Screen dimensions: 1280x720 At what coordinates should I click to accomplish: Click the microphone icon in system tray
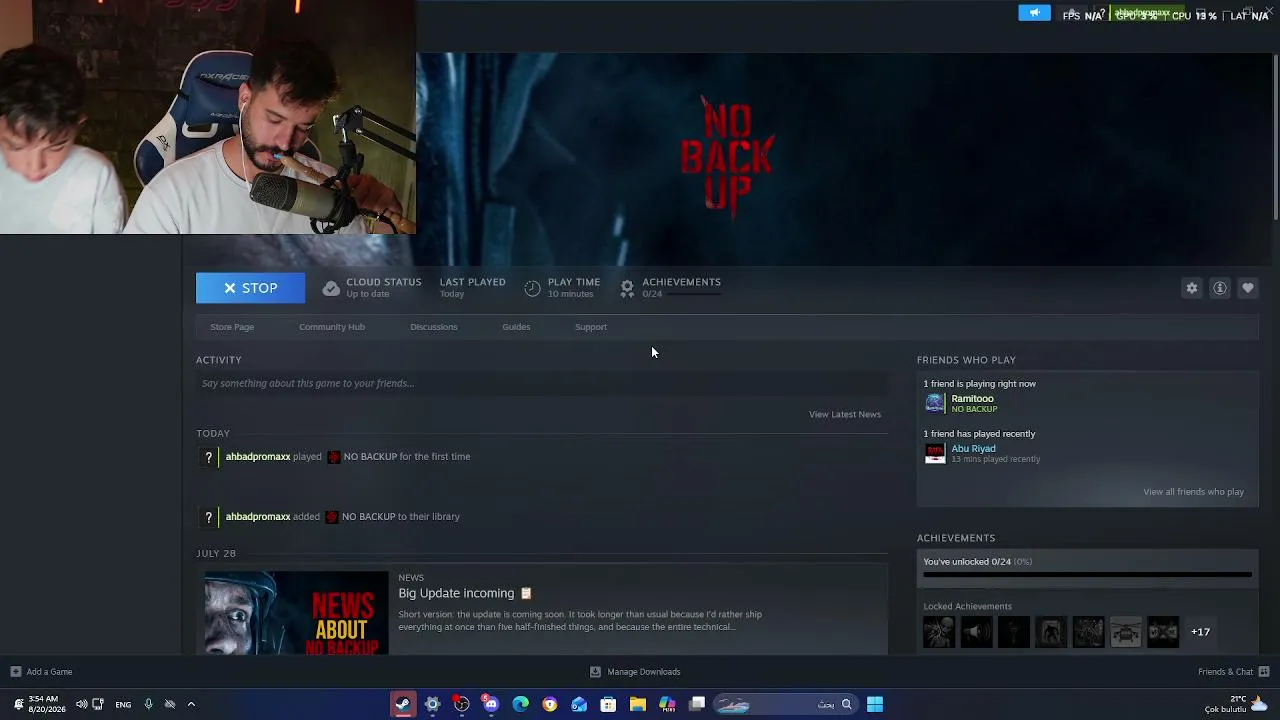(148, 704)
